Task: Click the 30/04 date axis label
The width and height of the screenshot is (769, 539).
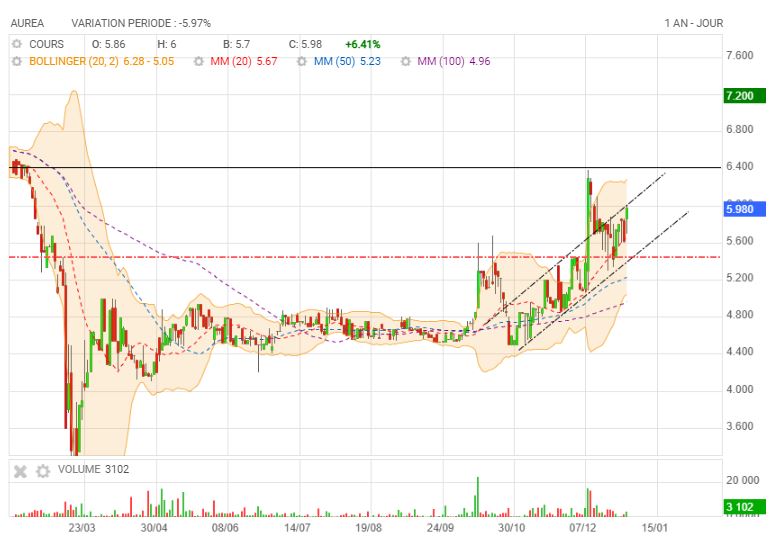Action: [154, 528]
